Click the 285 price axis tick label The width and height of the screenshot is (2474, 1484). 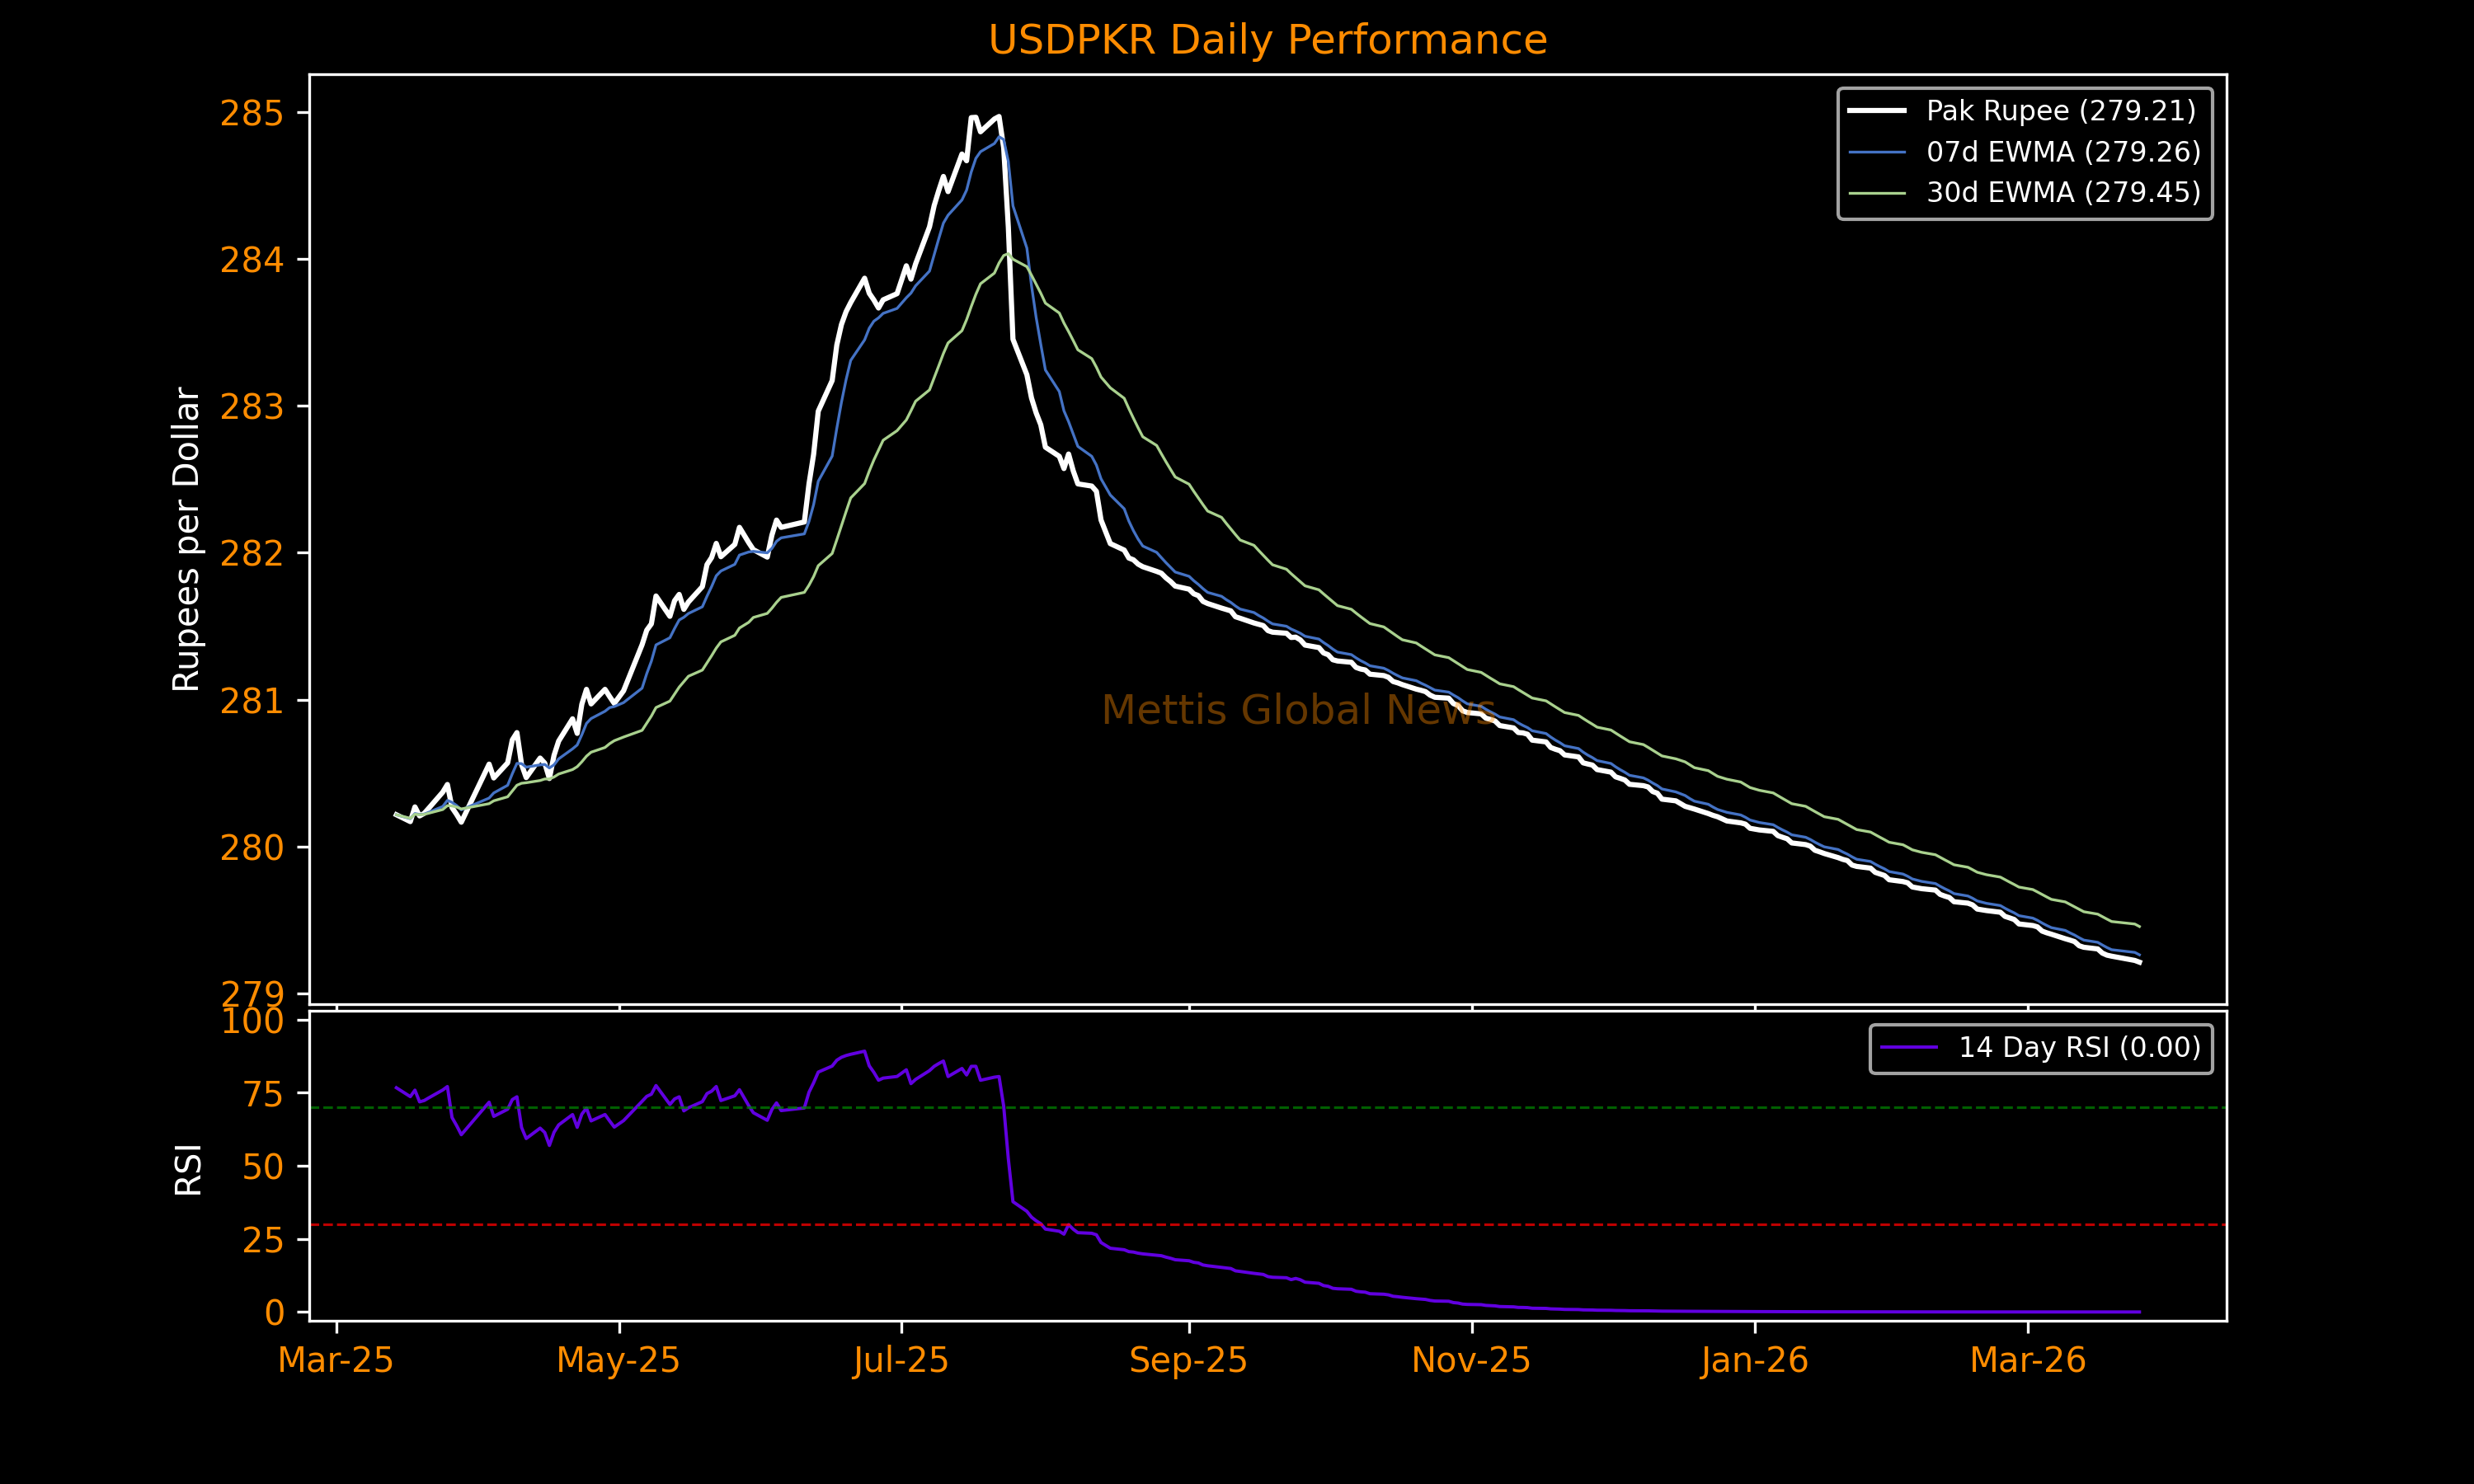[252, 114]
